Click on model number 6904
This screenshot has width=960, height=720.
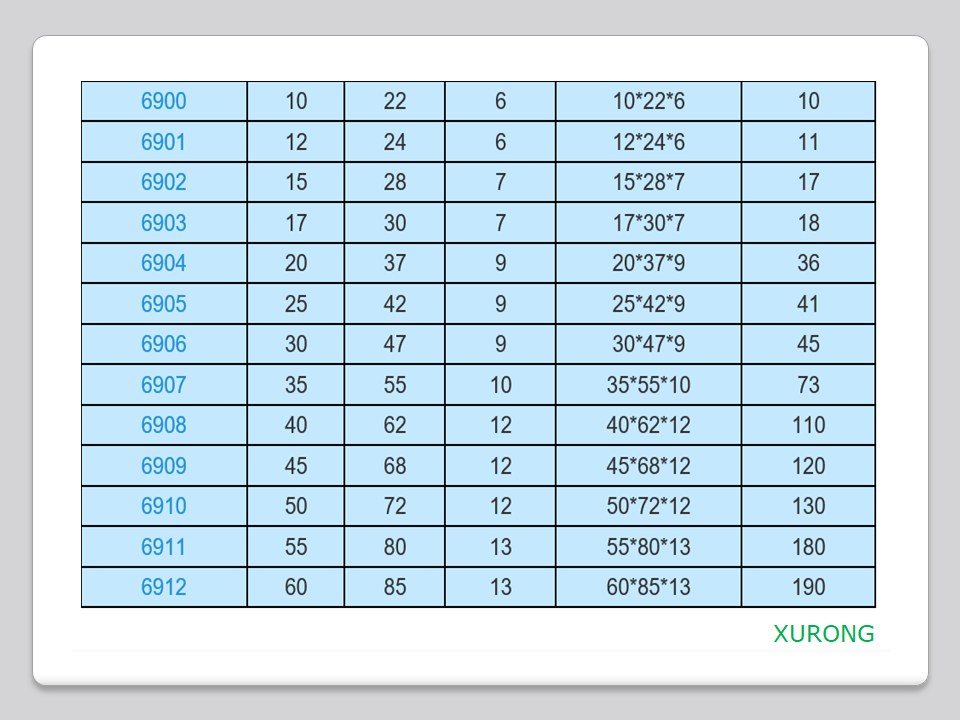pyautogui.click(x=163, y=263)
